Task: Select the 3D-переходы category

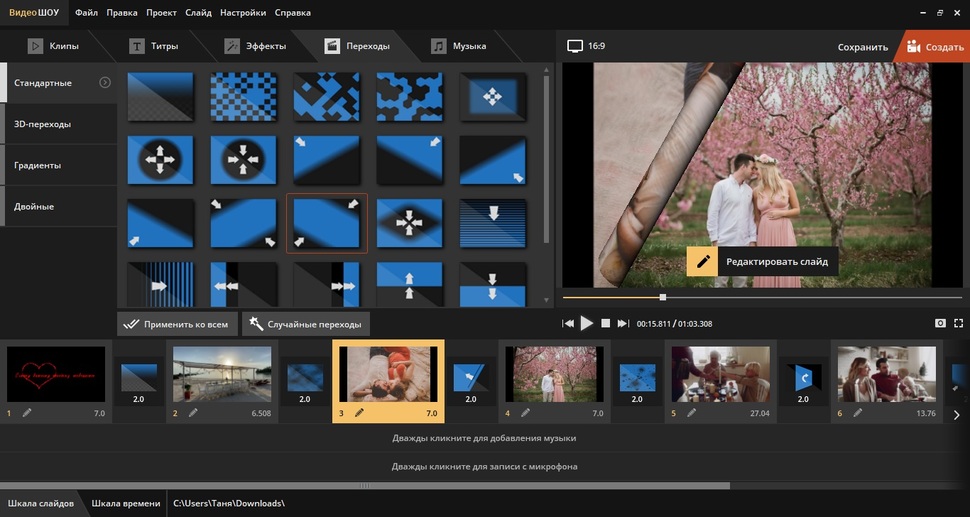Action: [x=58, y=124]
